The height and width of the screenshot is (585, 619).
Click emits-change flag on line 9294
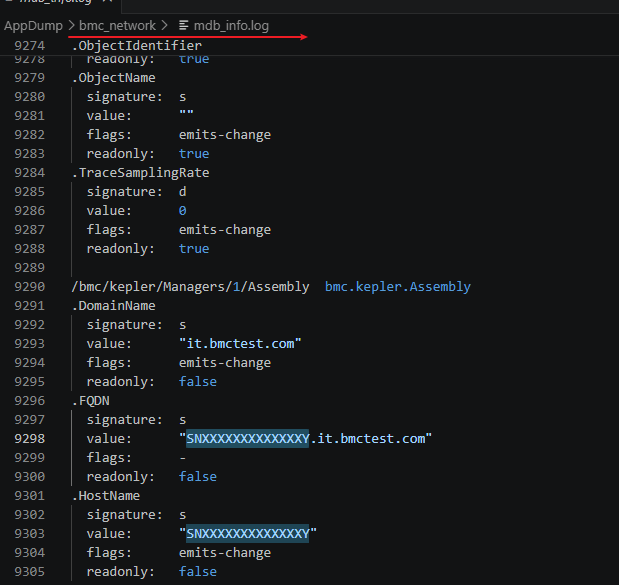click(225, 363)
